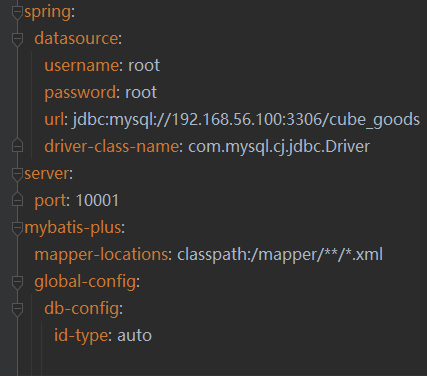Viewport: 427px width, 376px height.
Task: Click the mybatis-plus key
Action: [x=73, y=228]
